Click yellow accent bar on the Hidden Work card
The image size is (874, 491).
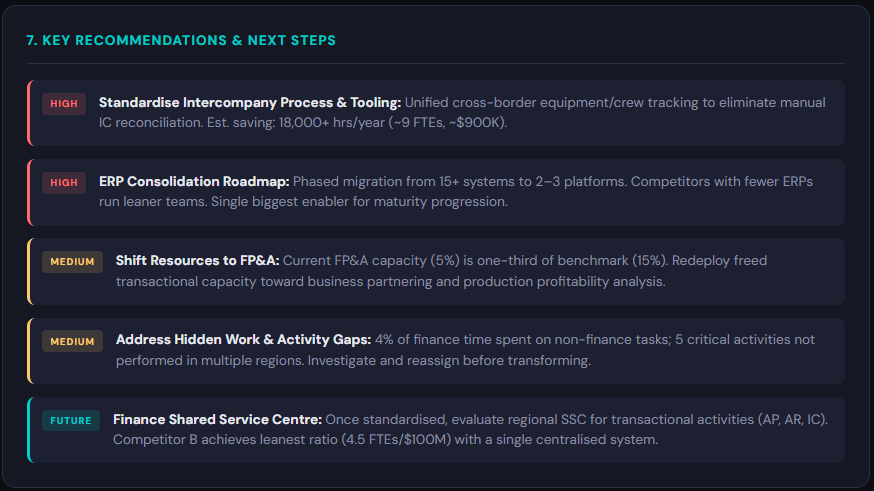point(28,351)
